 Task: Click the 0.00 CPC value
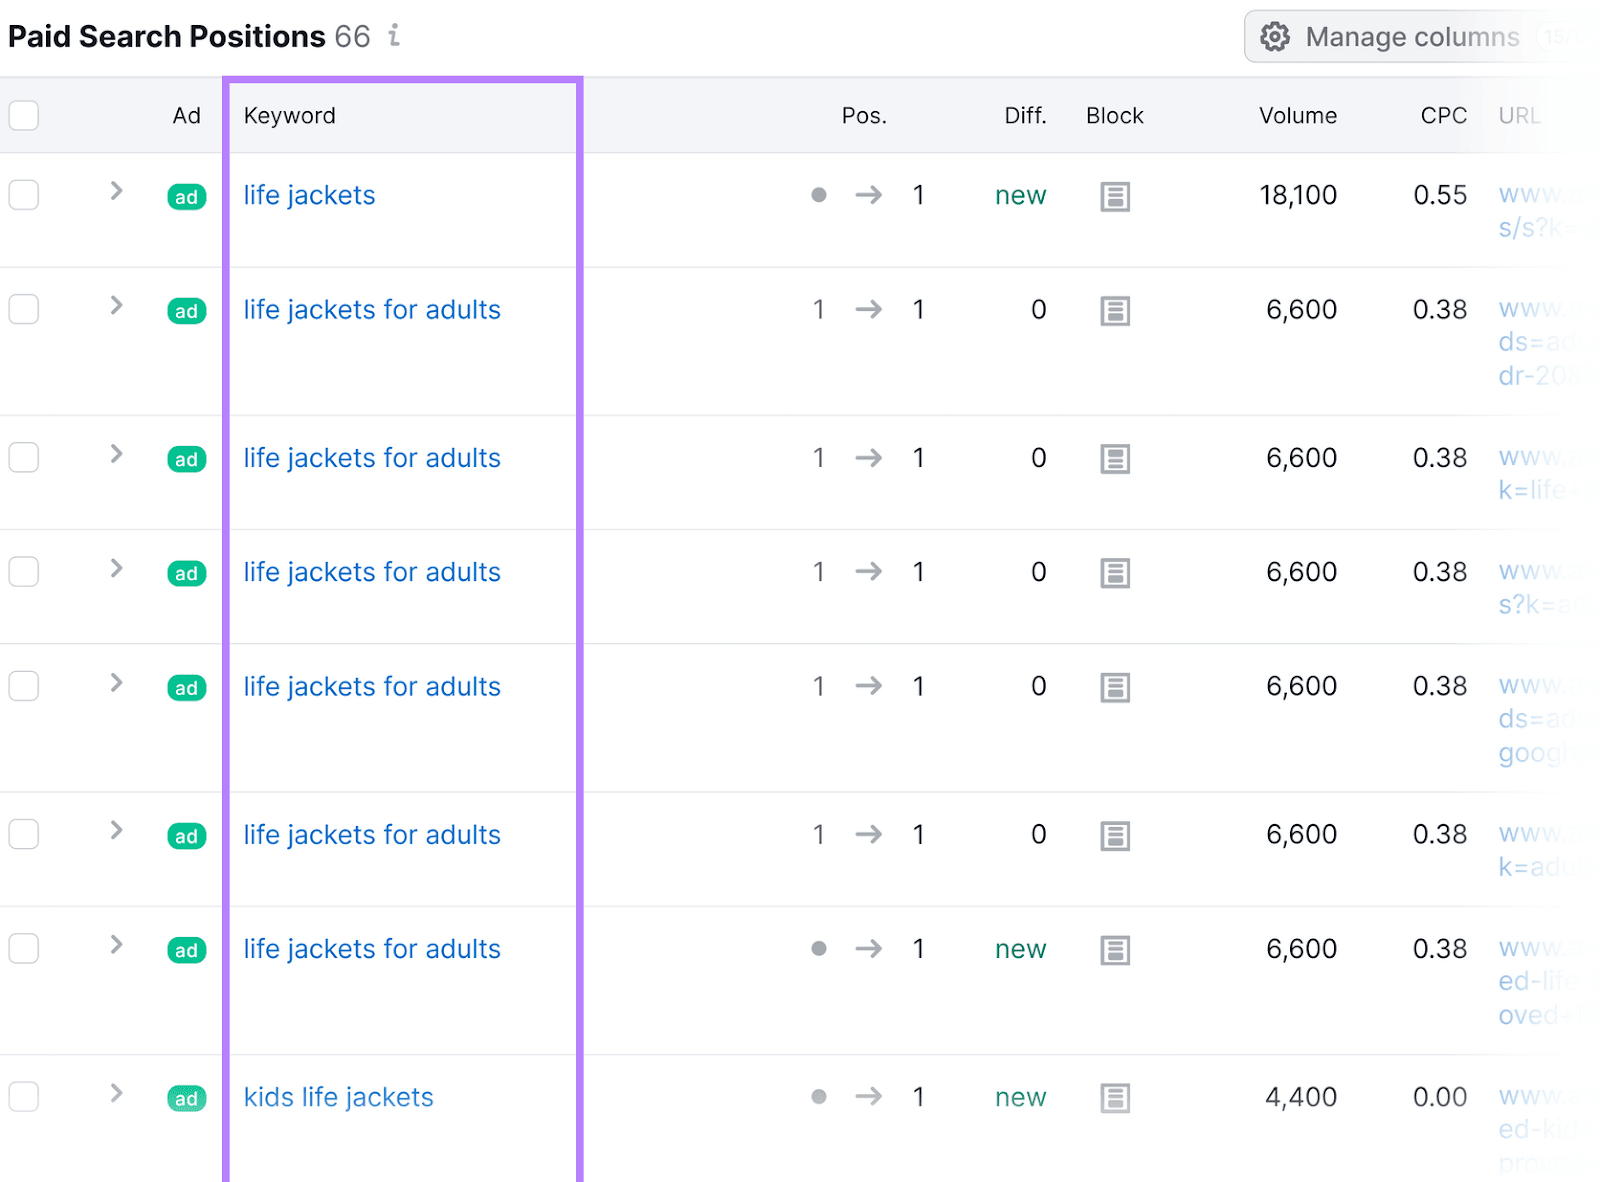point(1440,1097)
